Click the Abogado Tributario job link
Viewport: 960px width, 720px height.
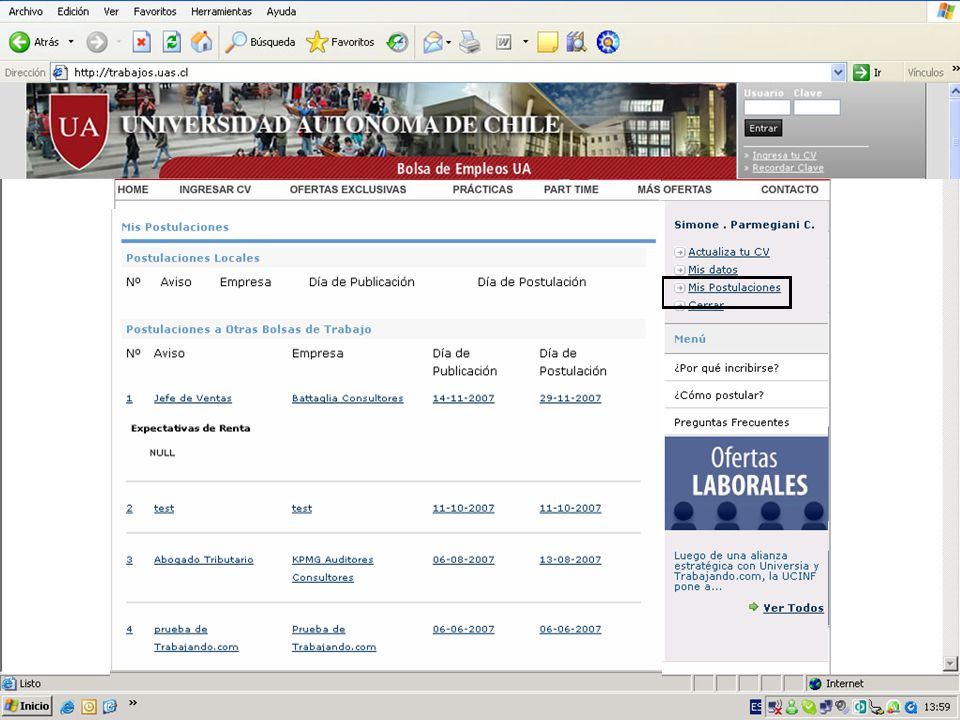203,560
